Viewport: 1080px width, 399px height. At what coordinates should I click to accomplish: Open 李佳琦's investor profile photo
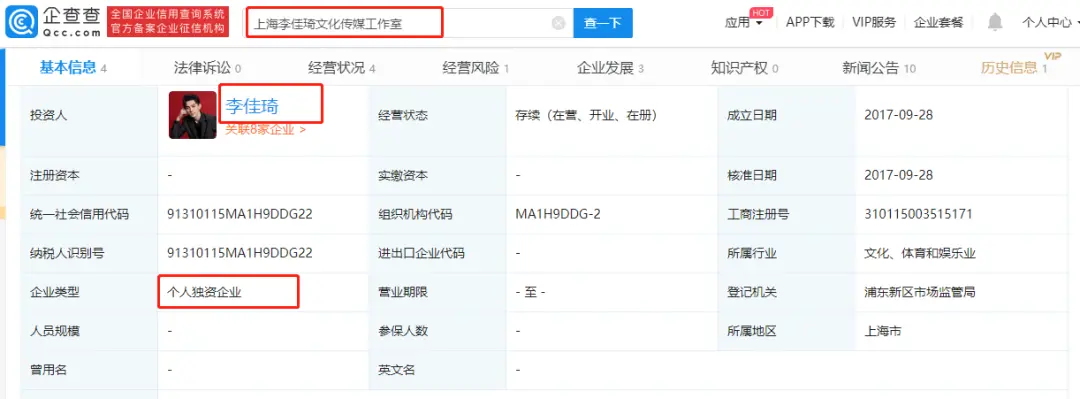tap(193, 115)
